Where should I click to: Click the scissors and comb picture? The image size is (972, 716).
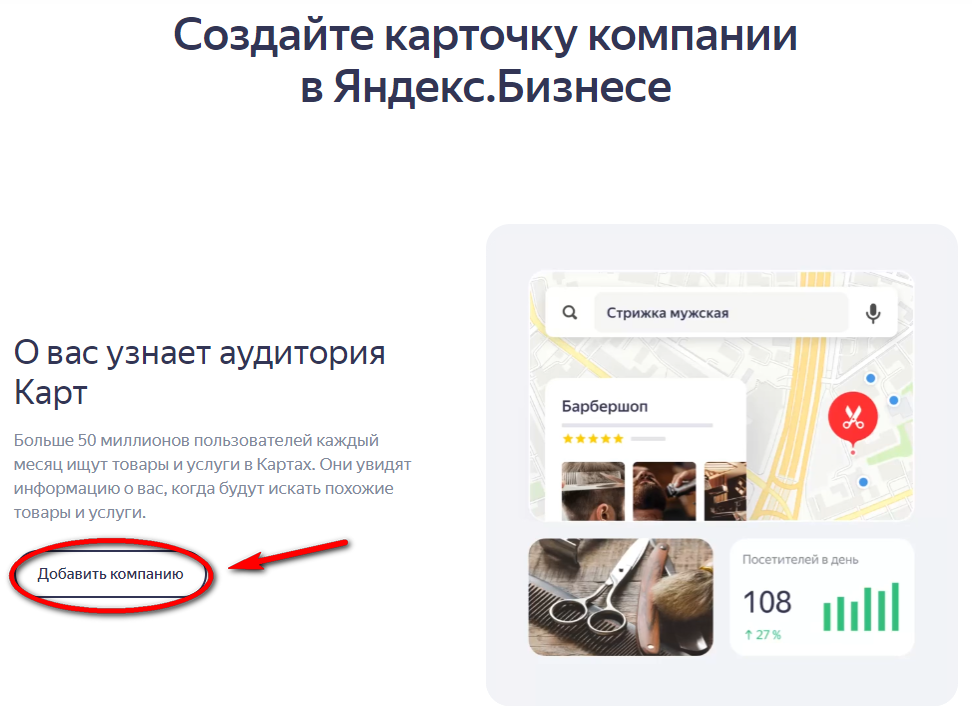coord(621,597)
